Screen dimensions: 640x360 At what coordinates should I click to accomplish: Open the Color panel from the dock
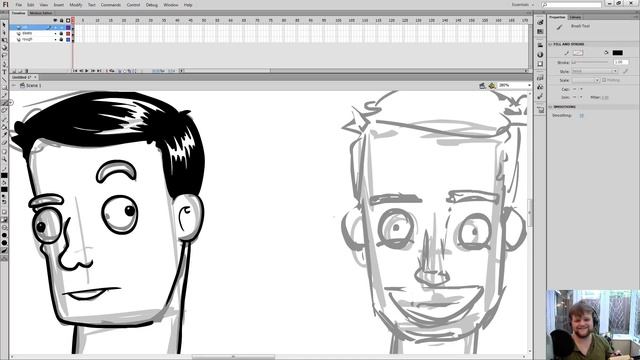point(540,22)
